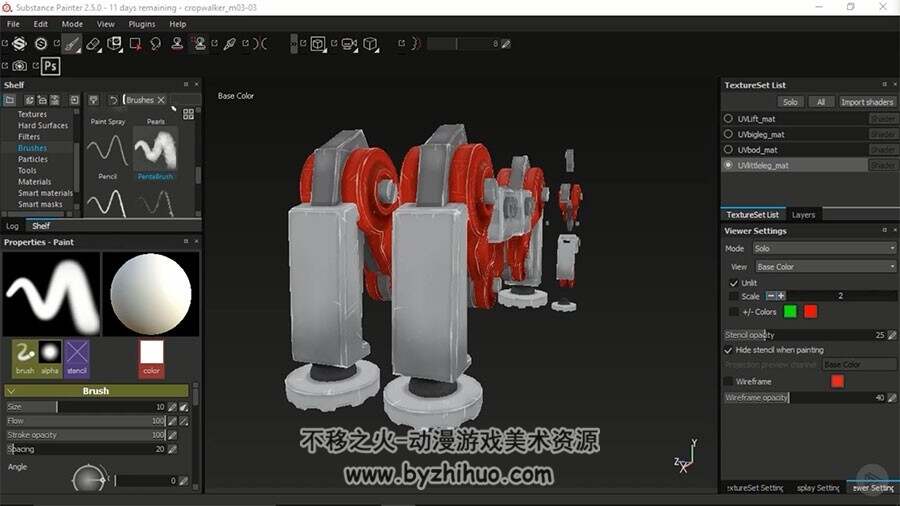
Task: Select Smart materials in Shelf list
Action: coord(45,193)
